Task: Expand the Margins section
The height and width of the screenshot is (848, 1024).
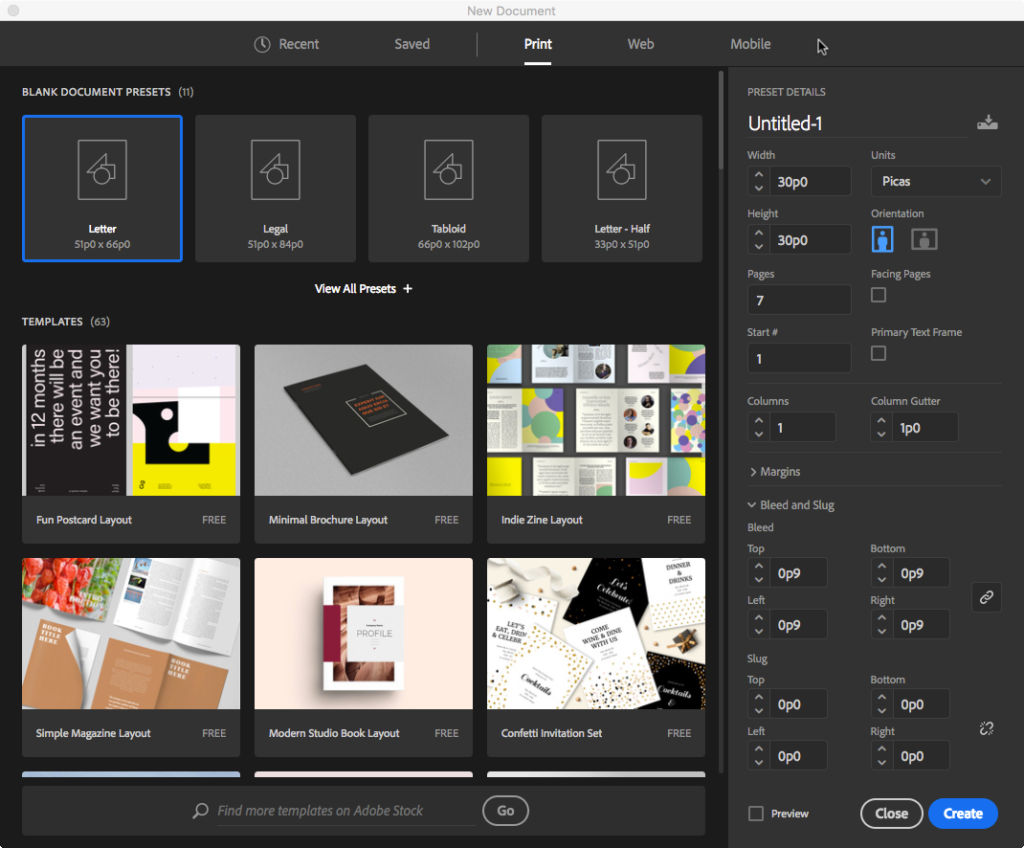Action: 775,471
